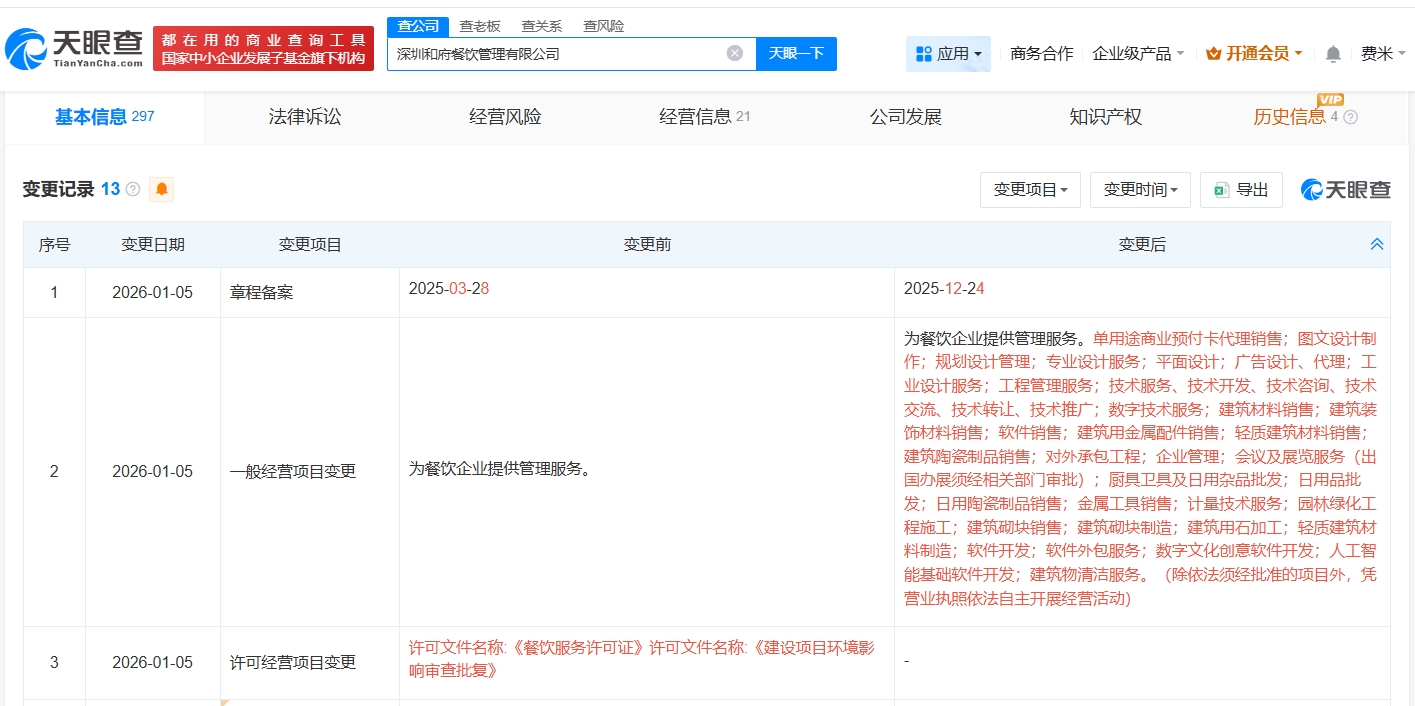Open the 开通会员 membership menu
The image size is (1415, 706).
click(1254, 54)
